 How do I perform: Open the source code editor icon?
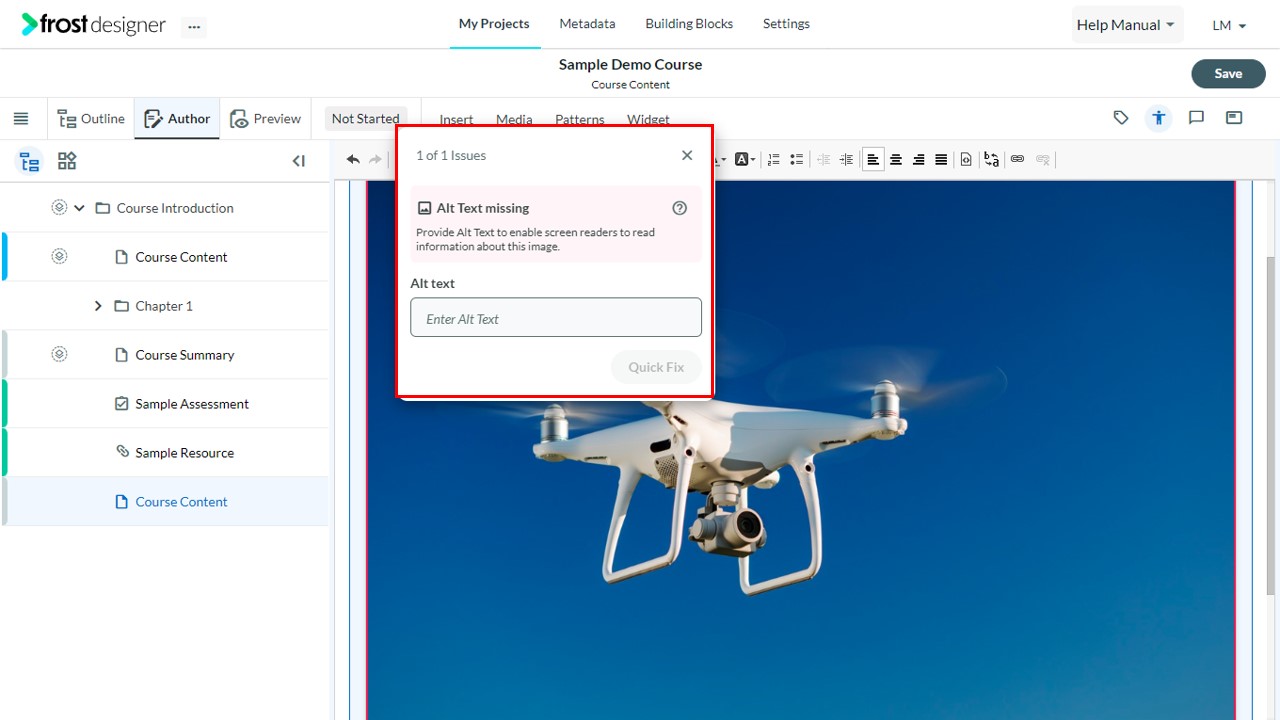[x=966, y=159]
